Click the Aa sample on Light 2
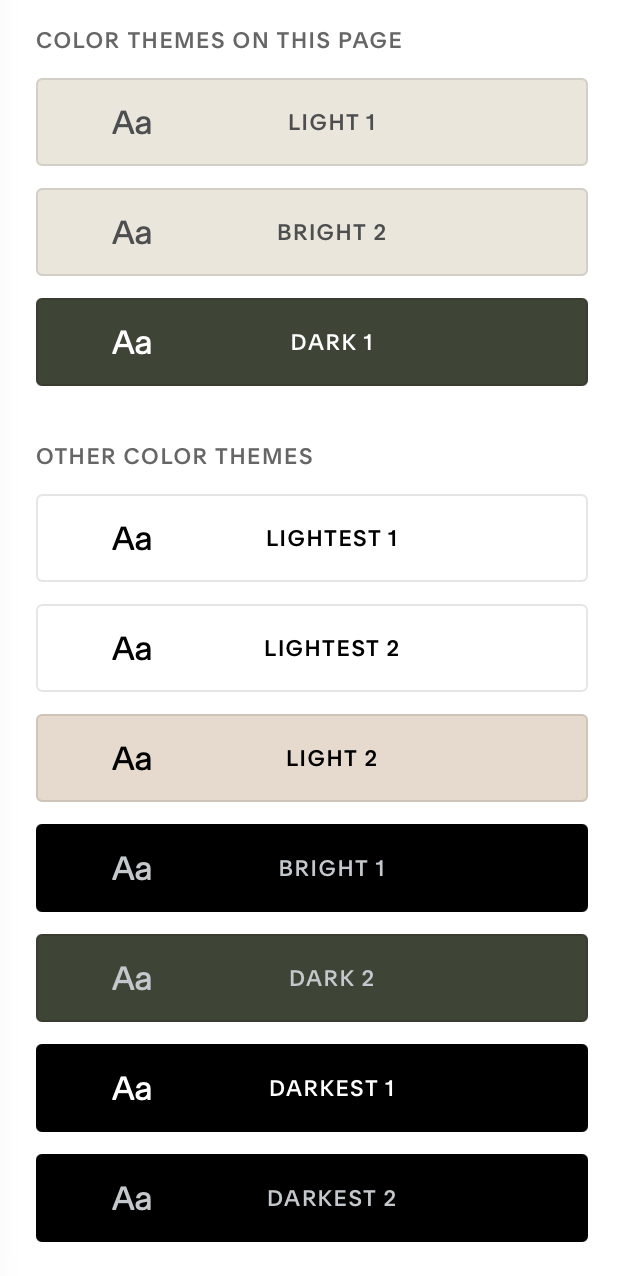Viewport: 618px width, 1276px height. coord(132,759)
